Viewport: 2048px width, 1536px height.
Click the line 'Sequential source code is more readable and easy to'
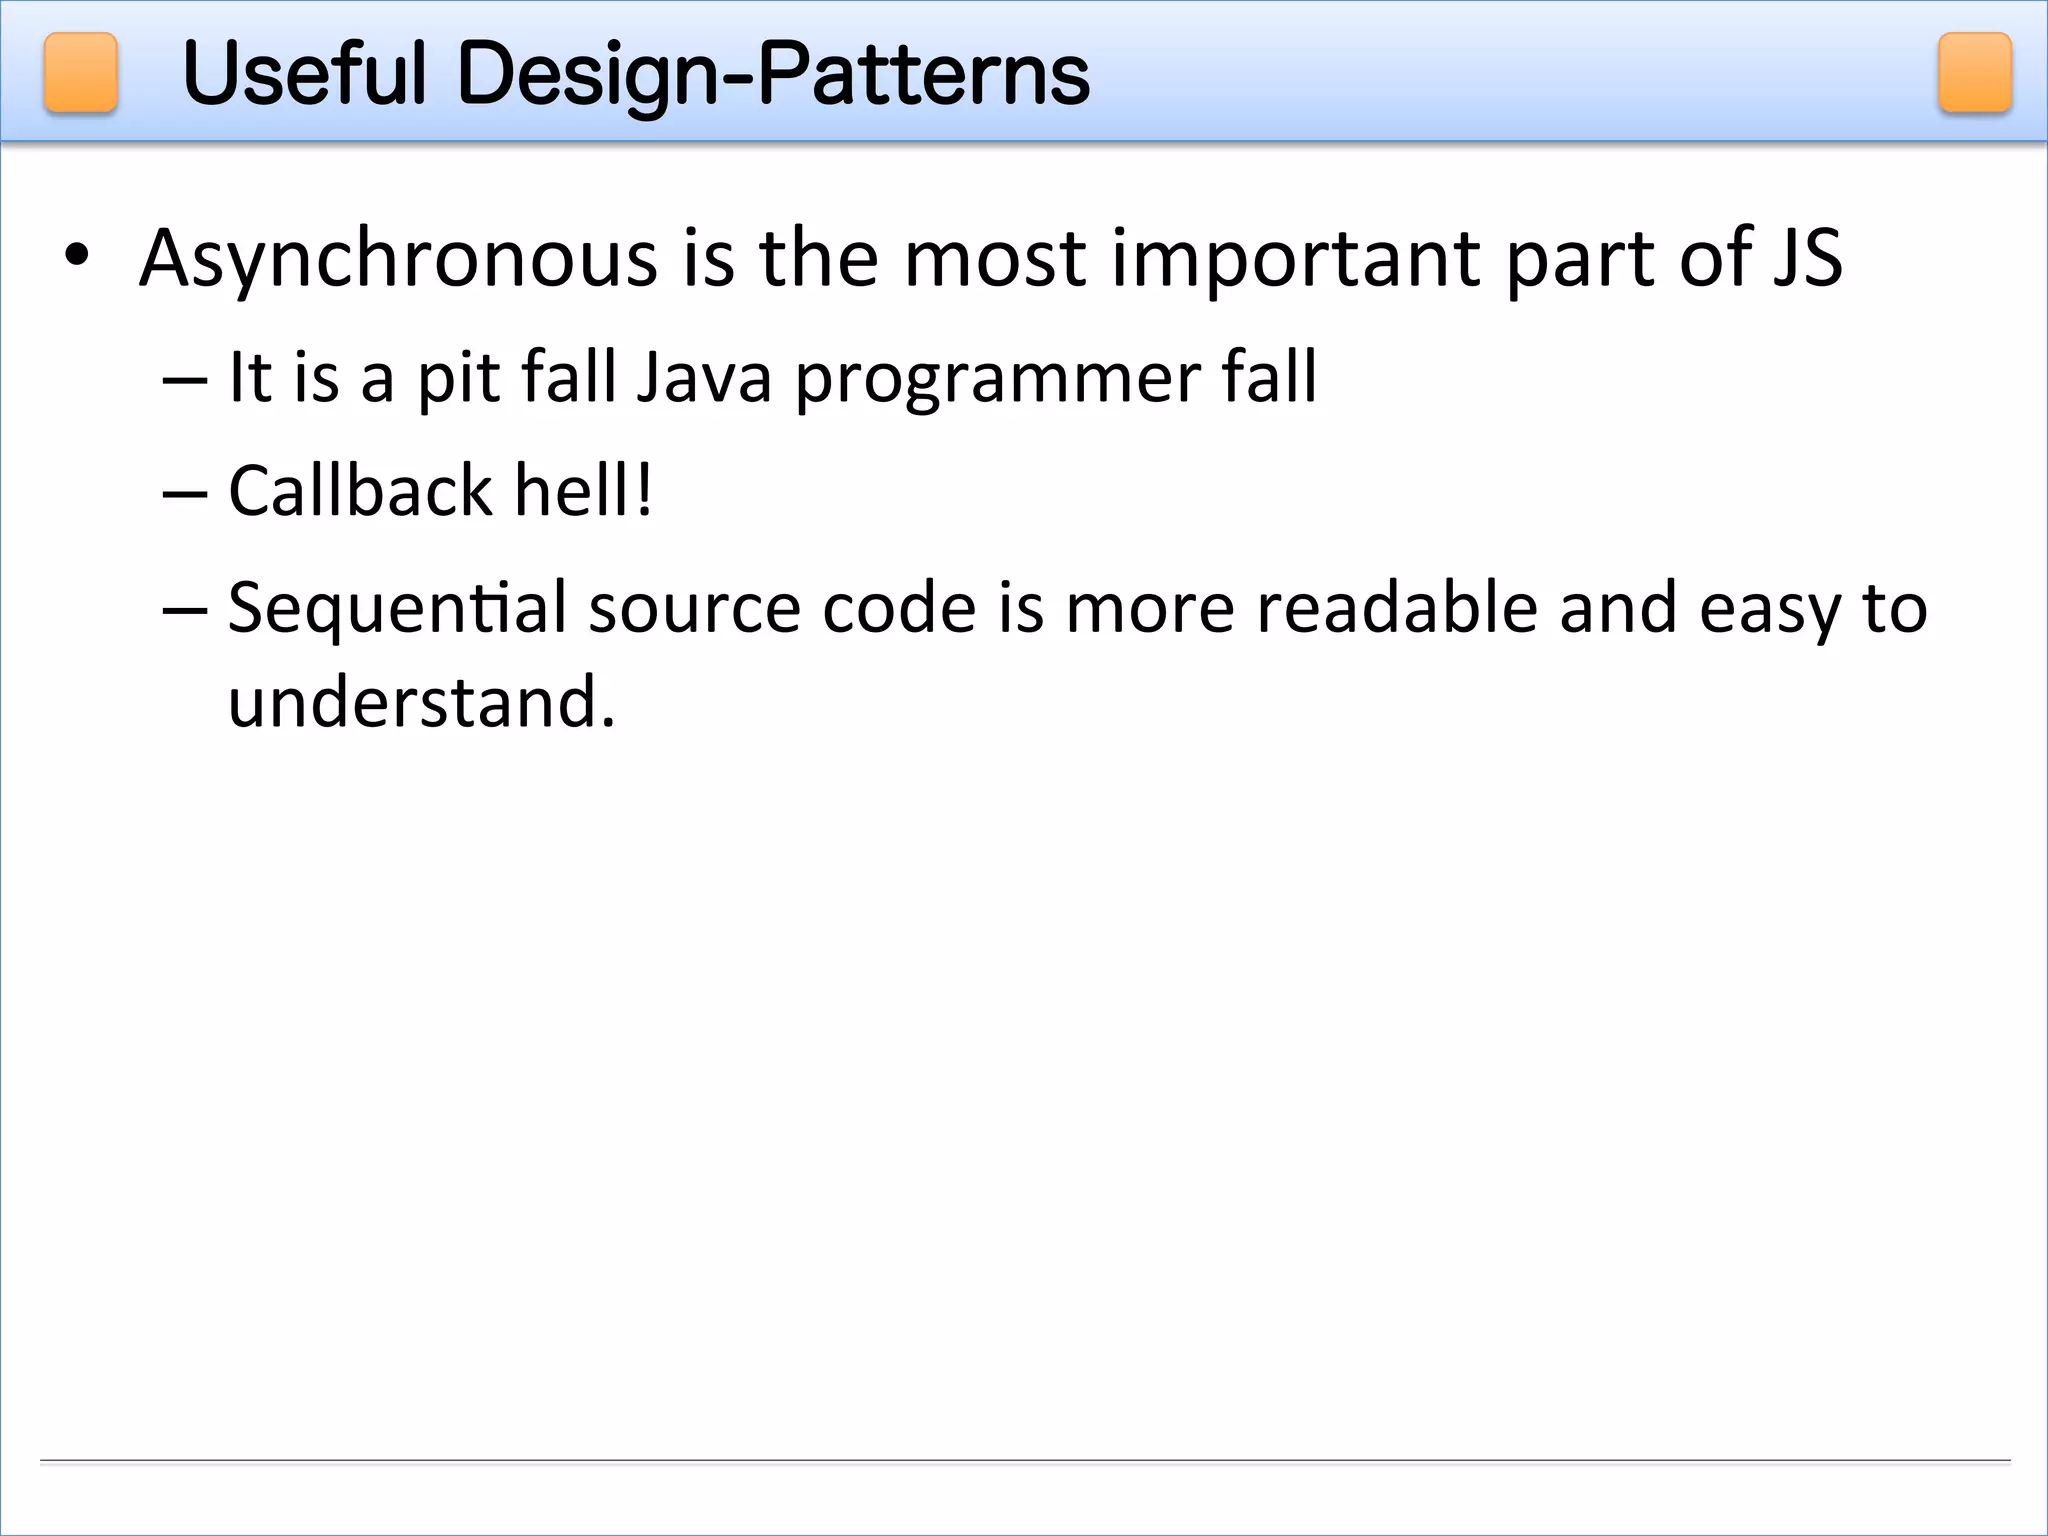1078,608
